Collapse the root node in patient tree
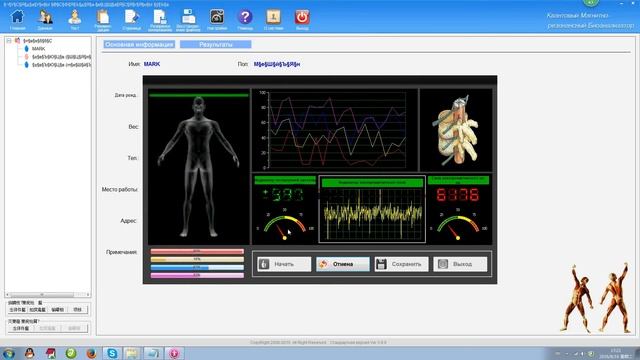Screen dimensions: 640x360 [9, 41]
